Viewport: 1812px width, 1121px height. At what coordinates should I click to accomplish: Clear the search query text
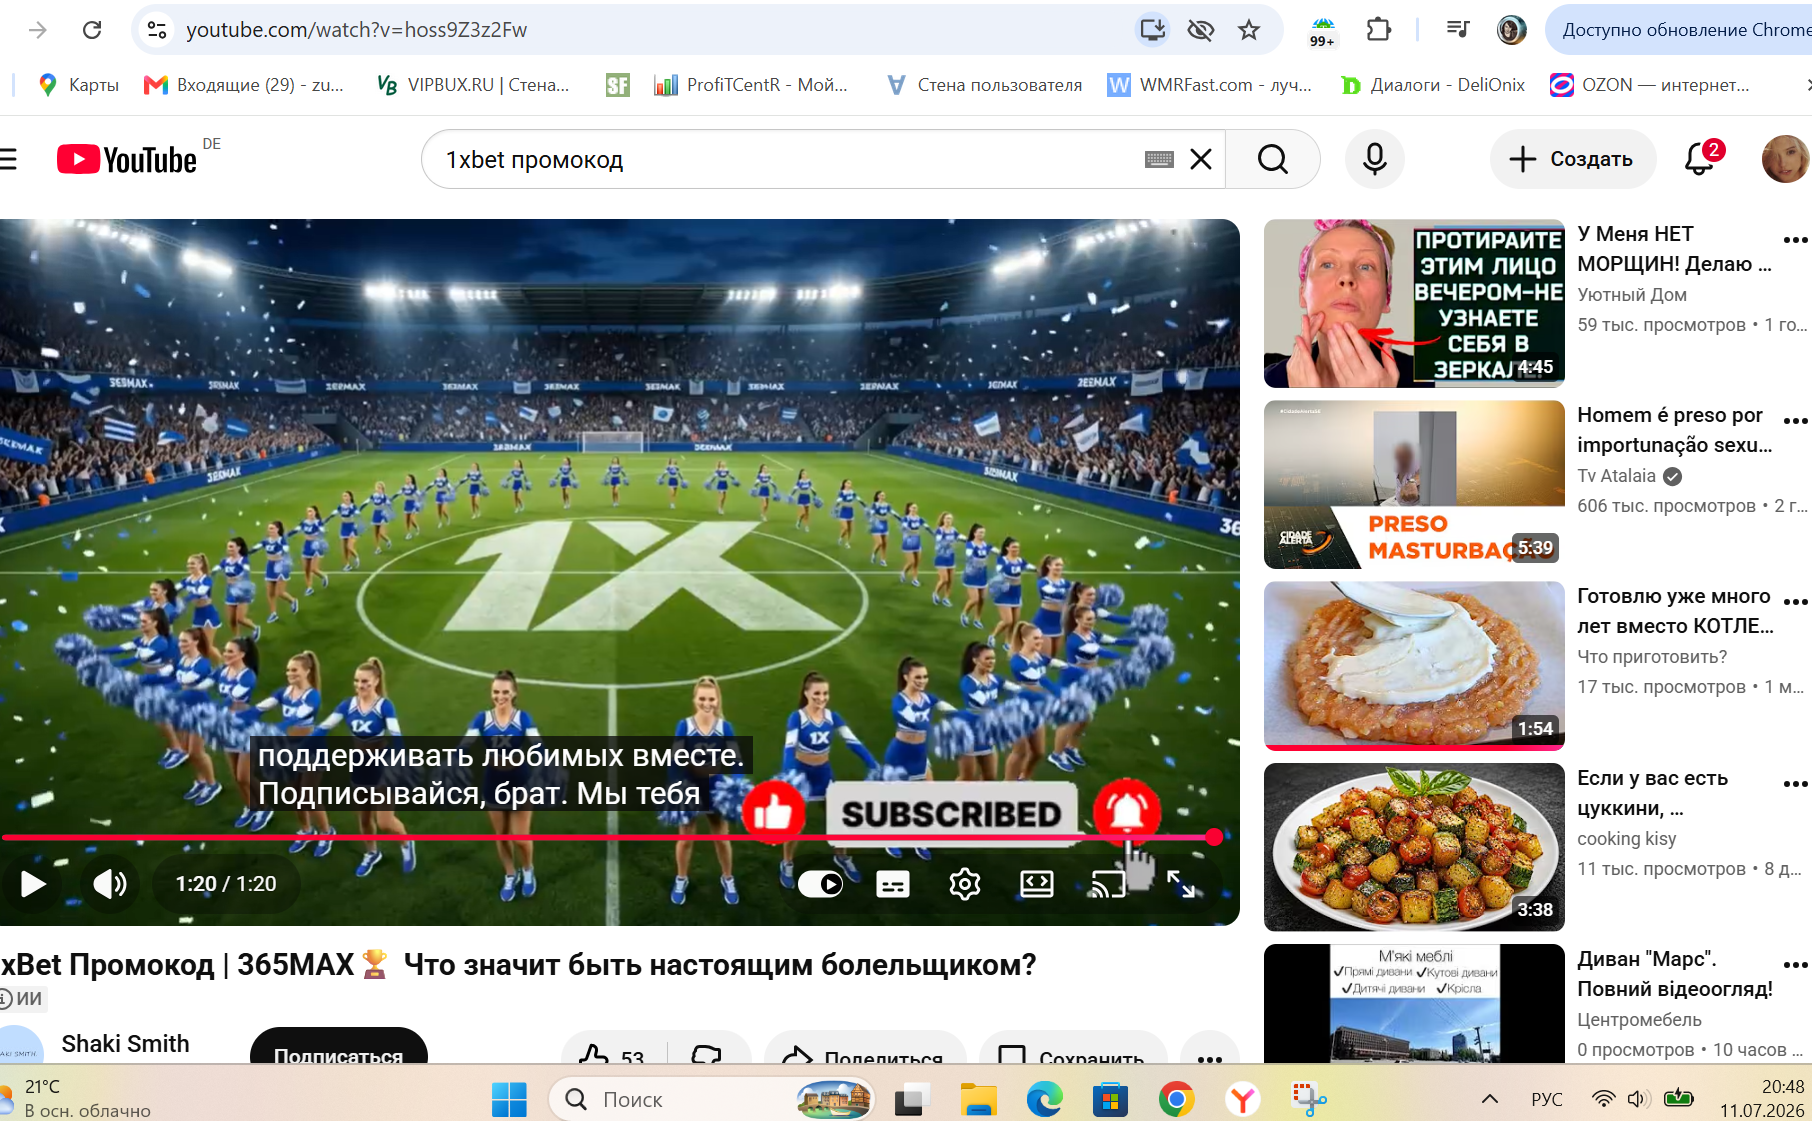[x=1201, y=159]
